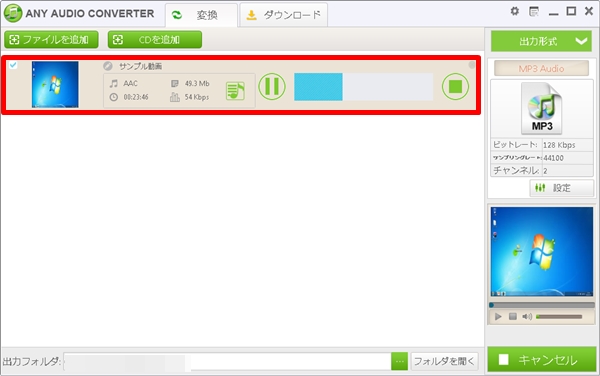This screenshot has width=600, height=376.
Task: Switch to the ダウンロード tab
Action: click(284, 15)
